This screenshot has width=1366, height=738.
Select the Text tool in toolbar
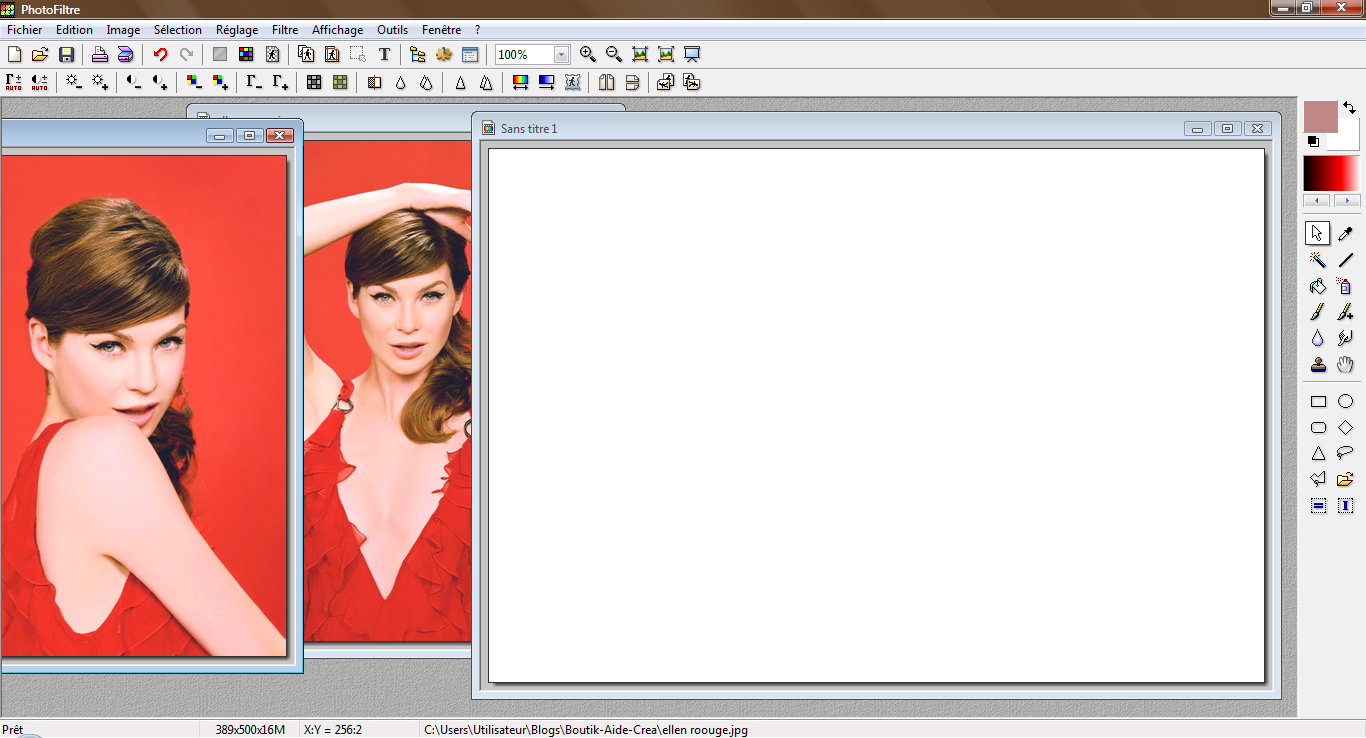click(384, 55)
